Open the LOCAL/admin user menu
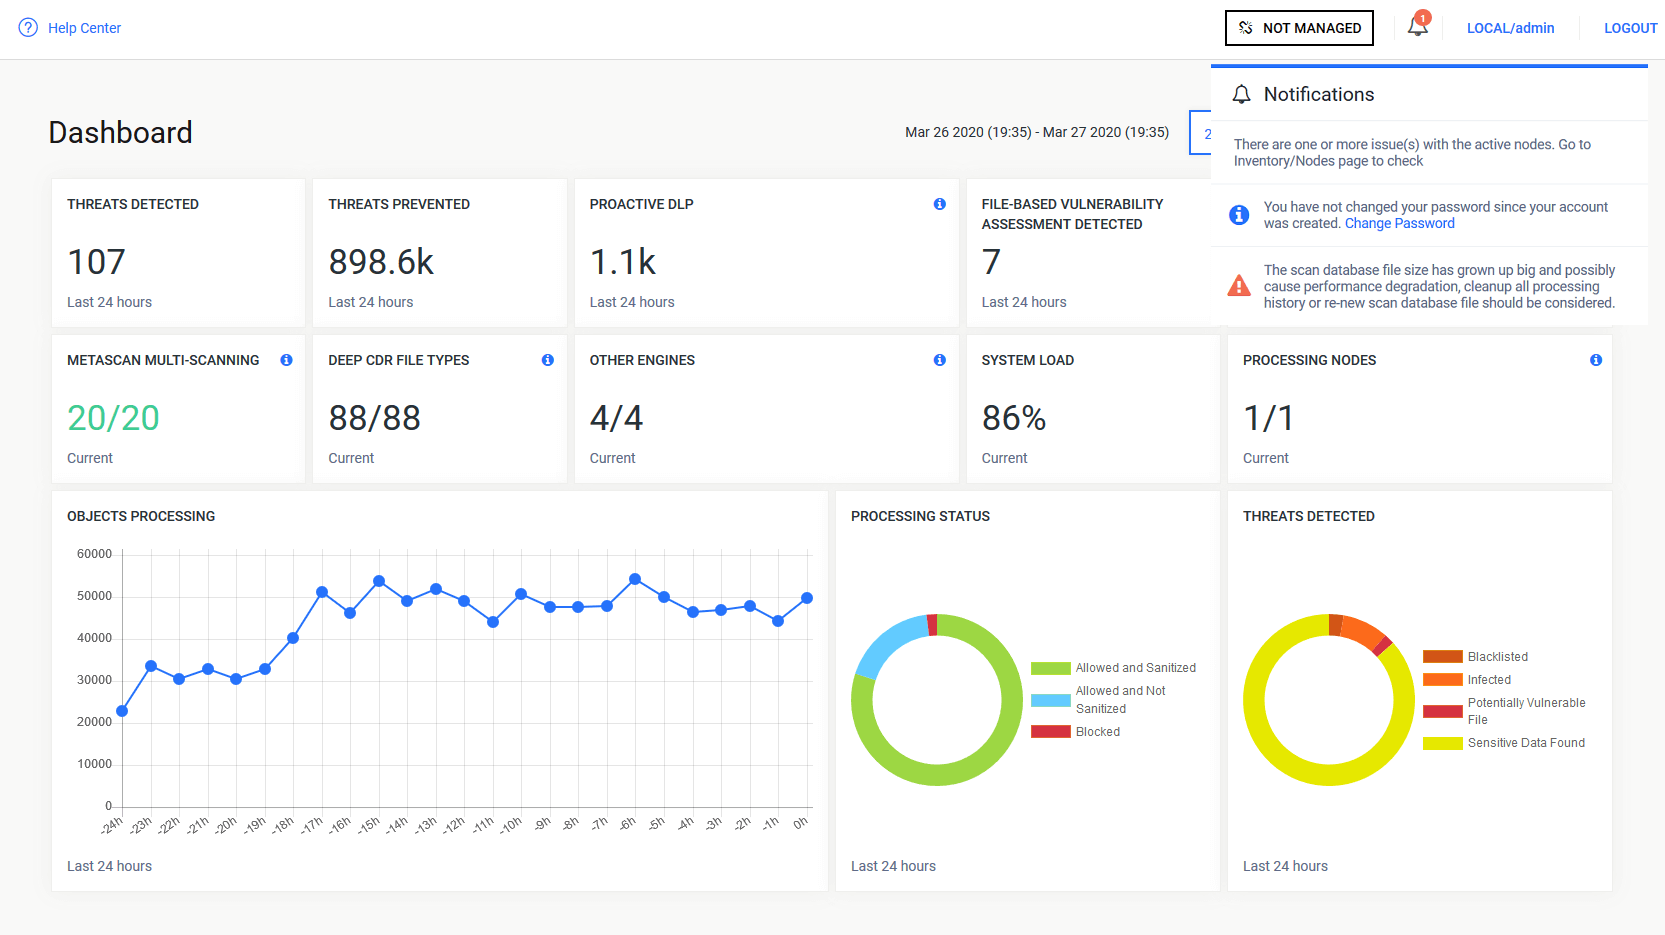Viewport: 1665px width, 935px height. [x=1510, y=28]
